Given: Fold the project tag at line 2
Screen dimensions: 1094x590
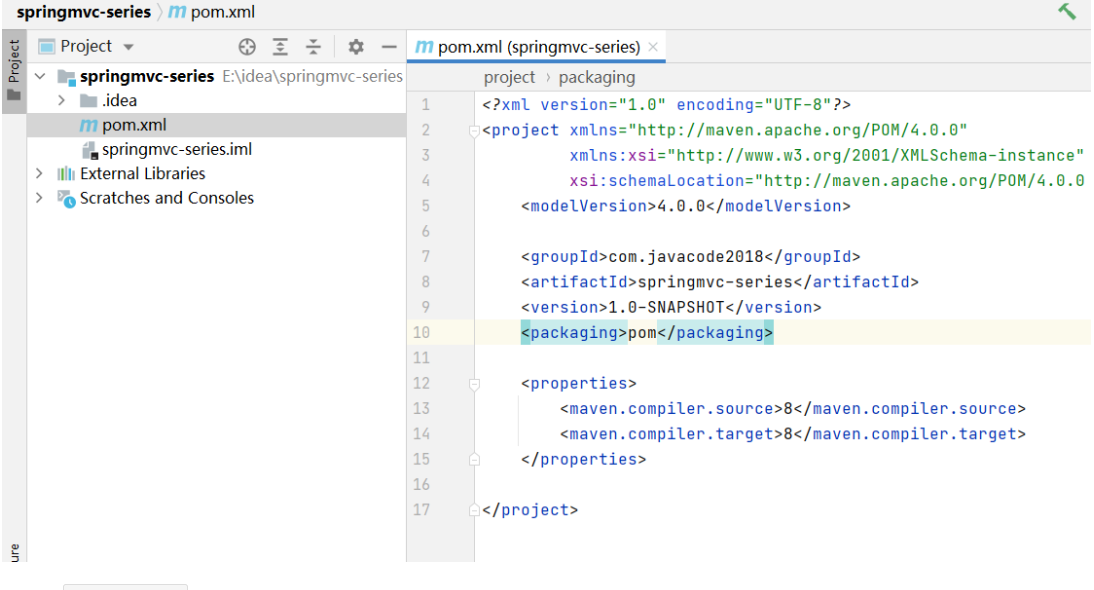Looking at the screenshot, I should pyautogui.click(x=474, y=131).
